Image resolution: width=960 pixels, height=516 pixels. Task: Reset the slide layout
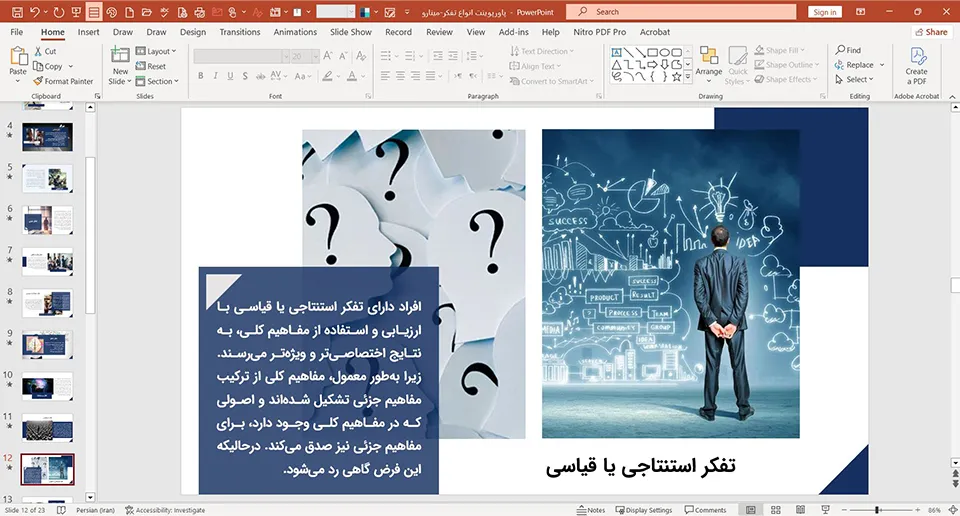tap(151, 66)
